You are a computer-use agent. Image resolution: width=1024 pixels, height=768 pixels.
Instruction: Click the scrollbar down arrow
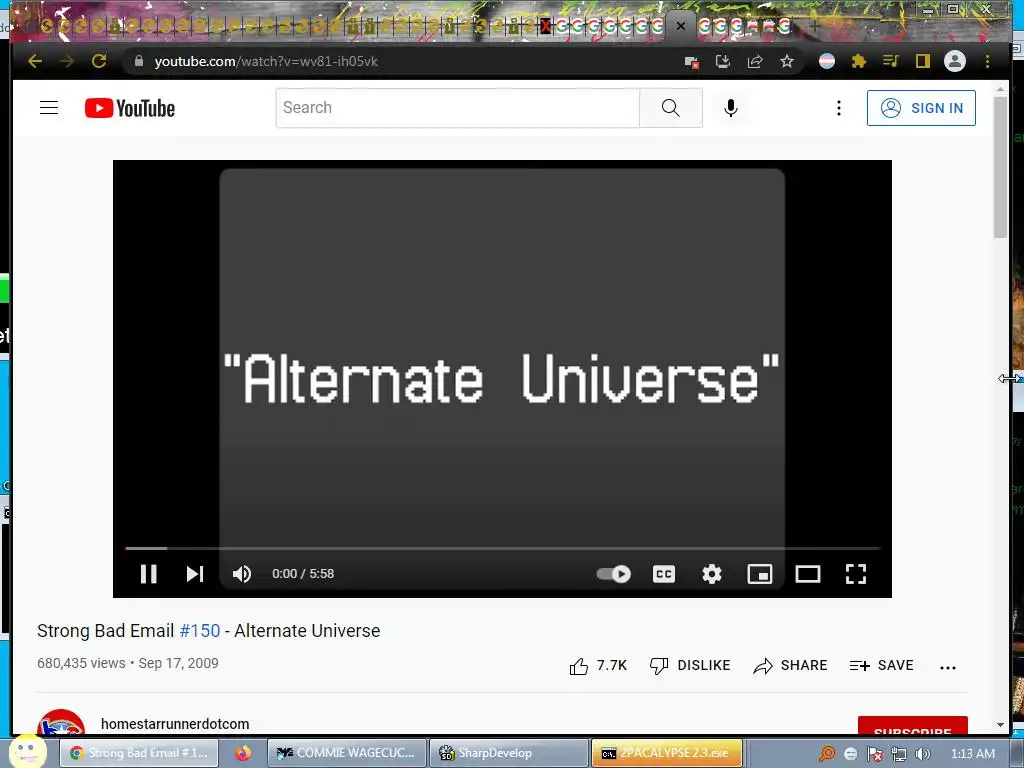click(x=1000, y=725)
